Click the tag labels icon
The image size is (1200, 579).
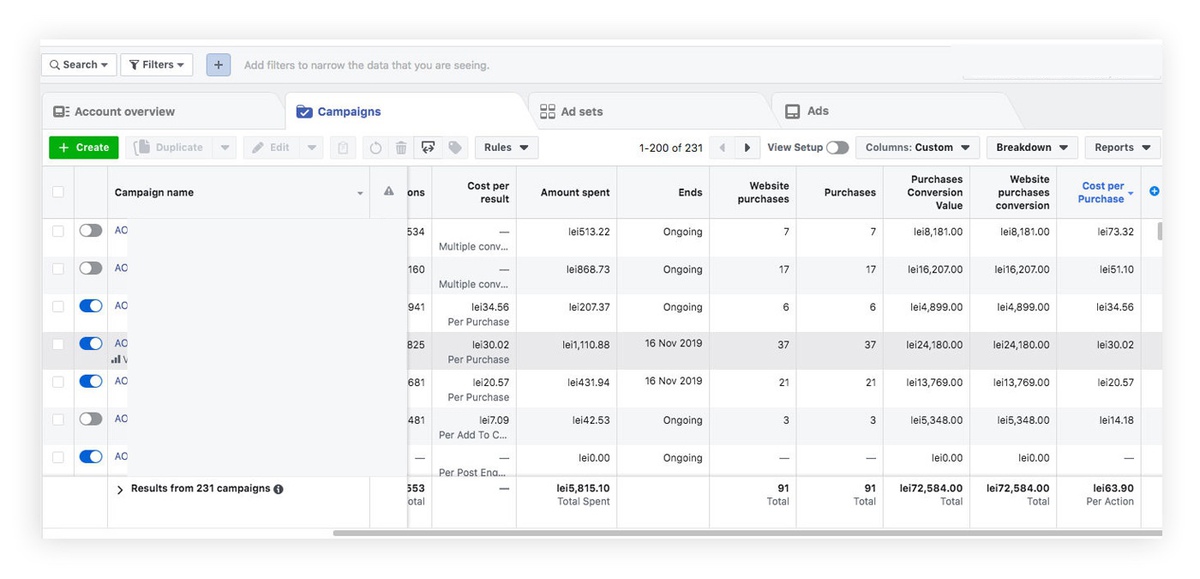coord(455,148)
